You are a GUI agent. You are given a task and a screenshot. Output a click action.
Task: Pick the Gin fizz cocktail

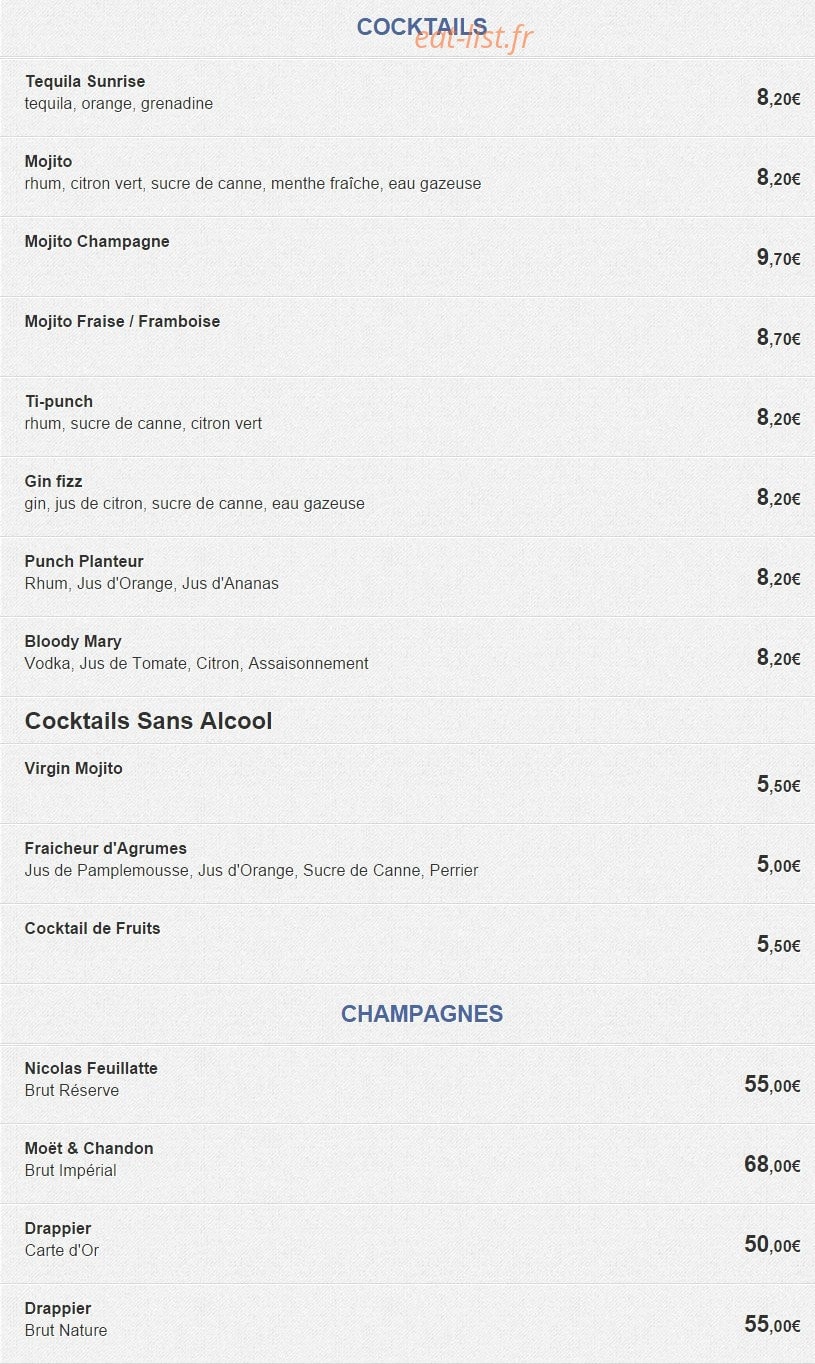click(x=407, y=497)
